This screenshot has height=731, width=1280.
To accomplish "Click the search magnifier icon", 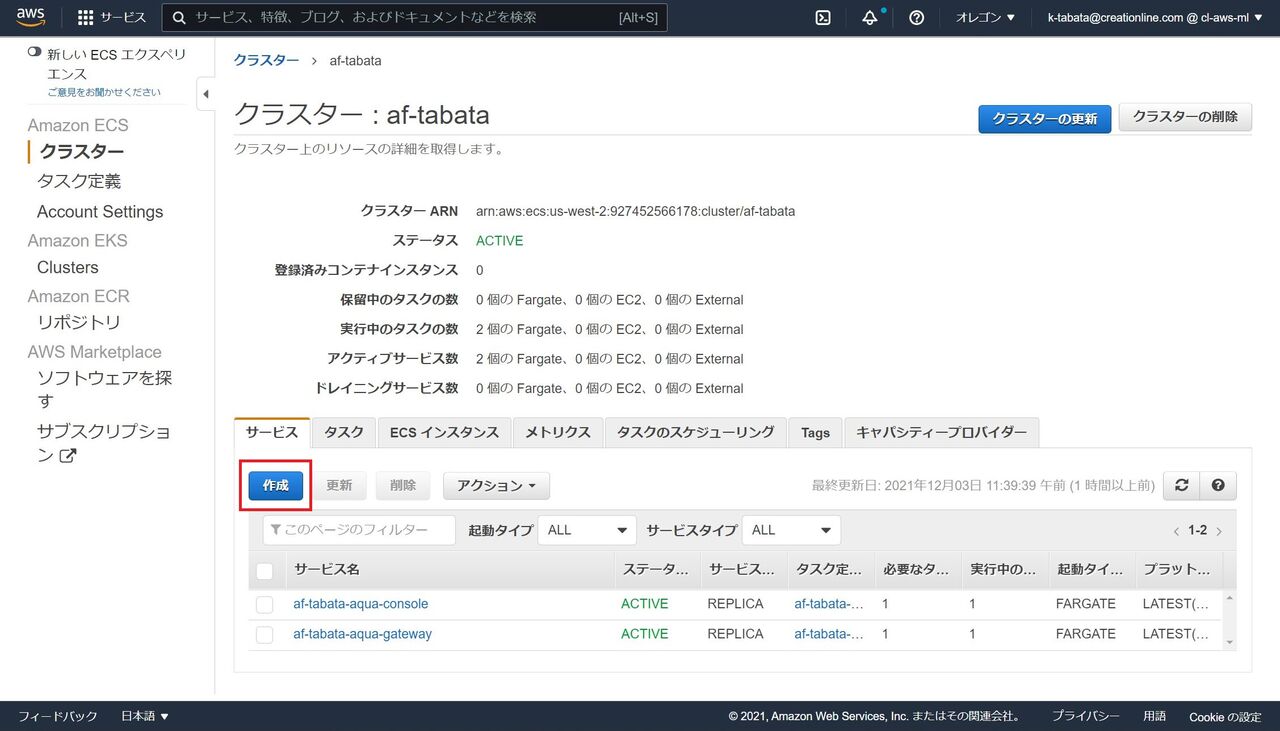I will click(x=179, y=18).
